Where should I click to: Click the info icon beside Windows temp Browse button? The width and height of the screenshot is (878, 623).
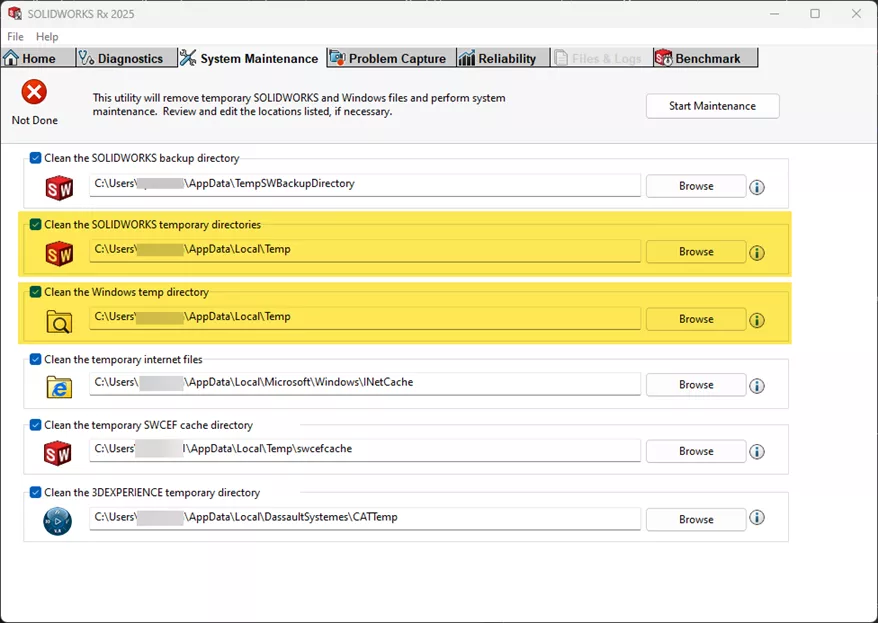pos(757,320)
